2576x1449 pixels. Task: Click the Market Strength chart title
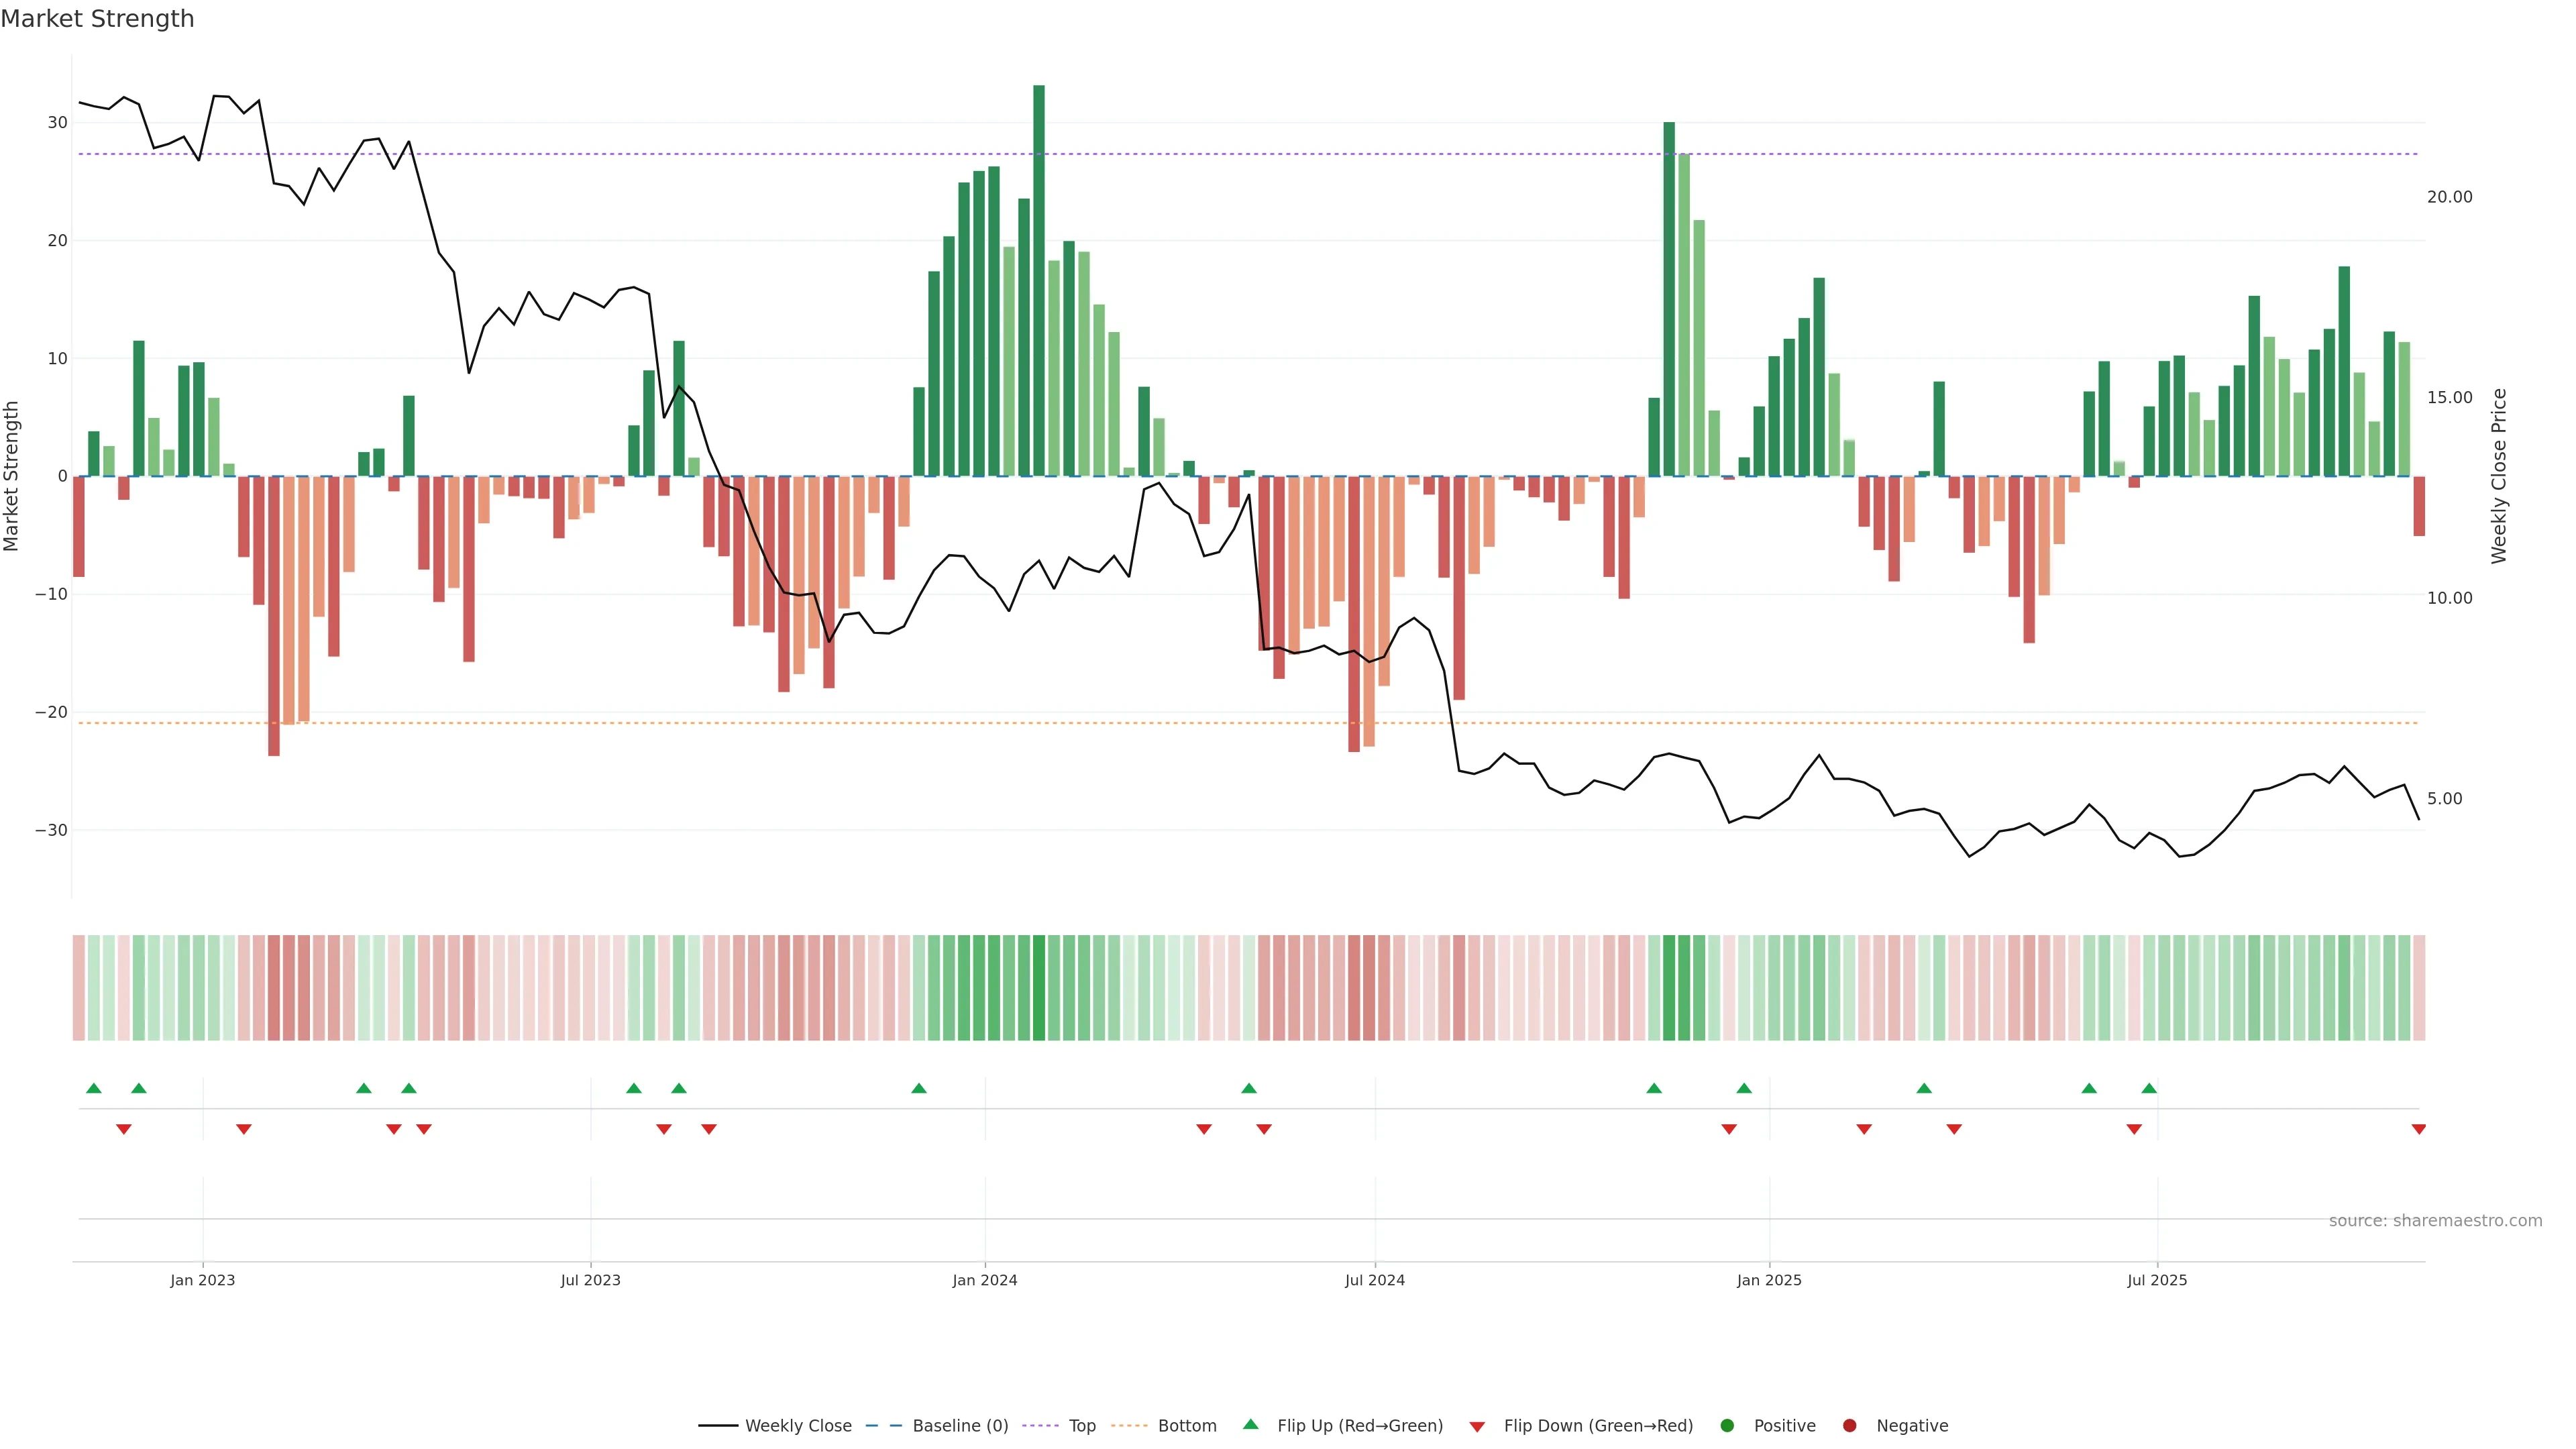coord(97,18)
